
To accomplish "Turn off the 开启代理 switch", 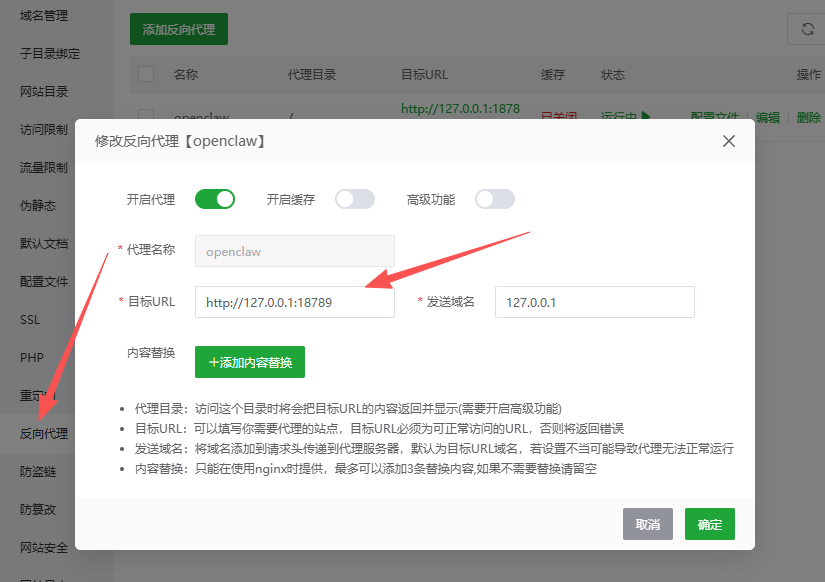I will coord(214,199).
